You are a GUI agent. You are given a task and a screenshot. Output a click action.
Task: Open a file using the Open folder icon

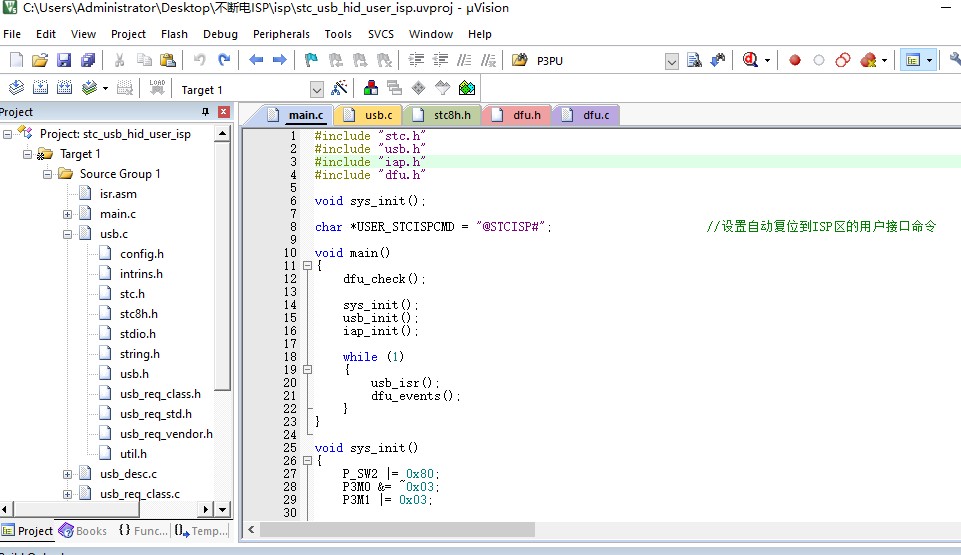[40, 60]
